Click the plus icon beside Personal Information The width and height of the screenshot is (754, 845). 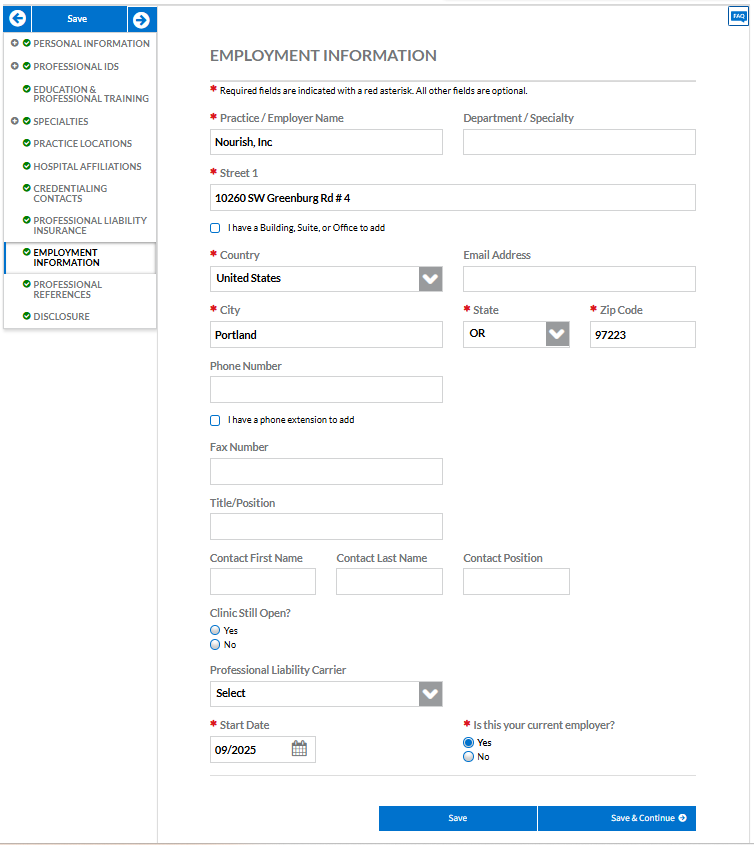pos(14,44)
